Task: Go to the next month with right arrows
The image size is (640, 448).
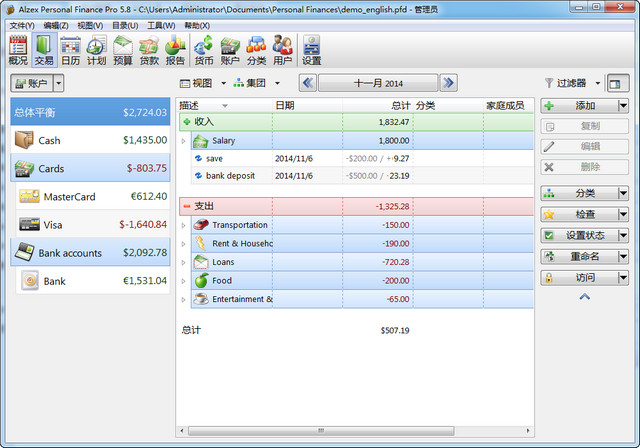Action: (x=448, y=83)
